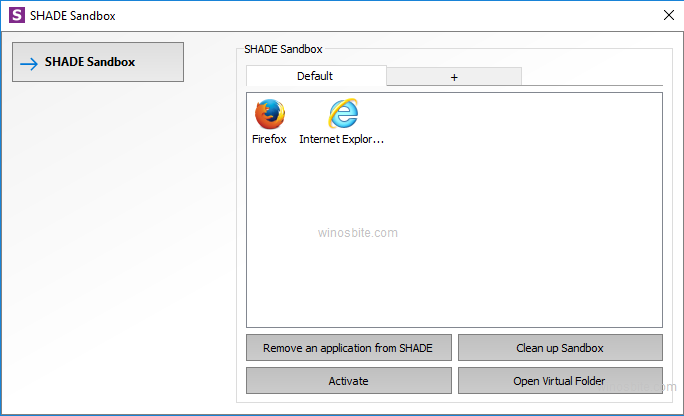Add a new sandbox with the + tab

pyautogui.click(x=454, y=77)
